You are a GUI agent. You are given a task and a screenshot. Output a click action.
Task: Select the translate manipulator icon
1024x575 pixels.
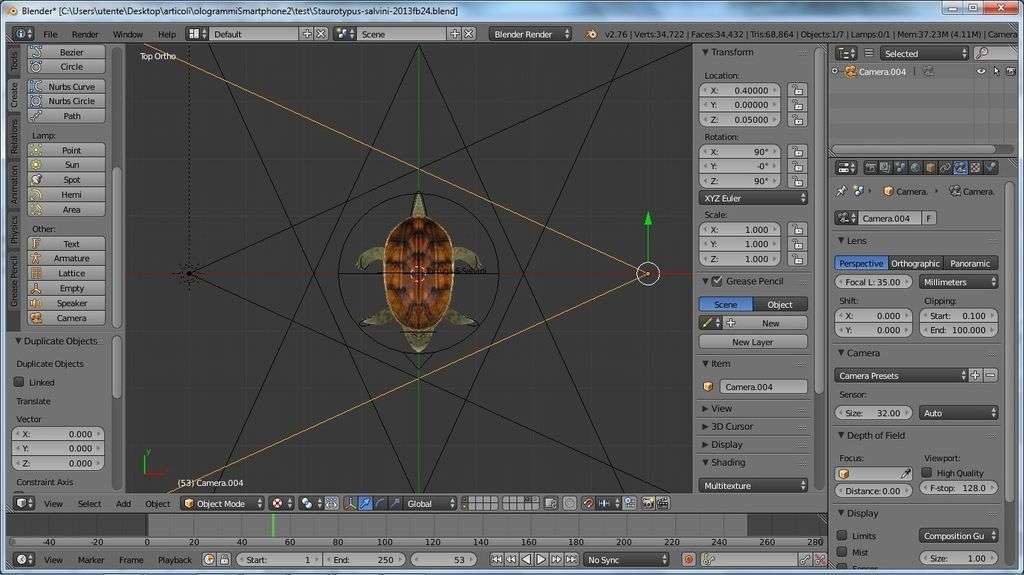tap(366, 503)
